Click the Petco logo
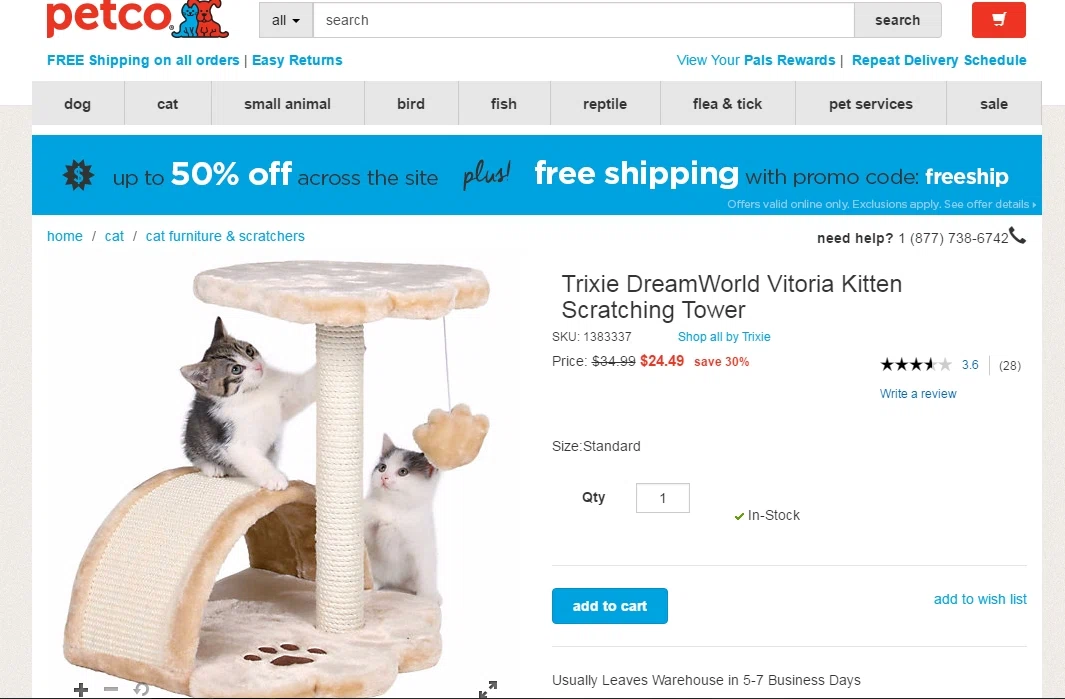The width and height of the screenshot is (1065, 699). point(138,19)
